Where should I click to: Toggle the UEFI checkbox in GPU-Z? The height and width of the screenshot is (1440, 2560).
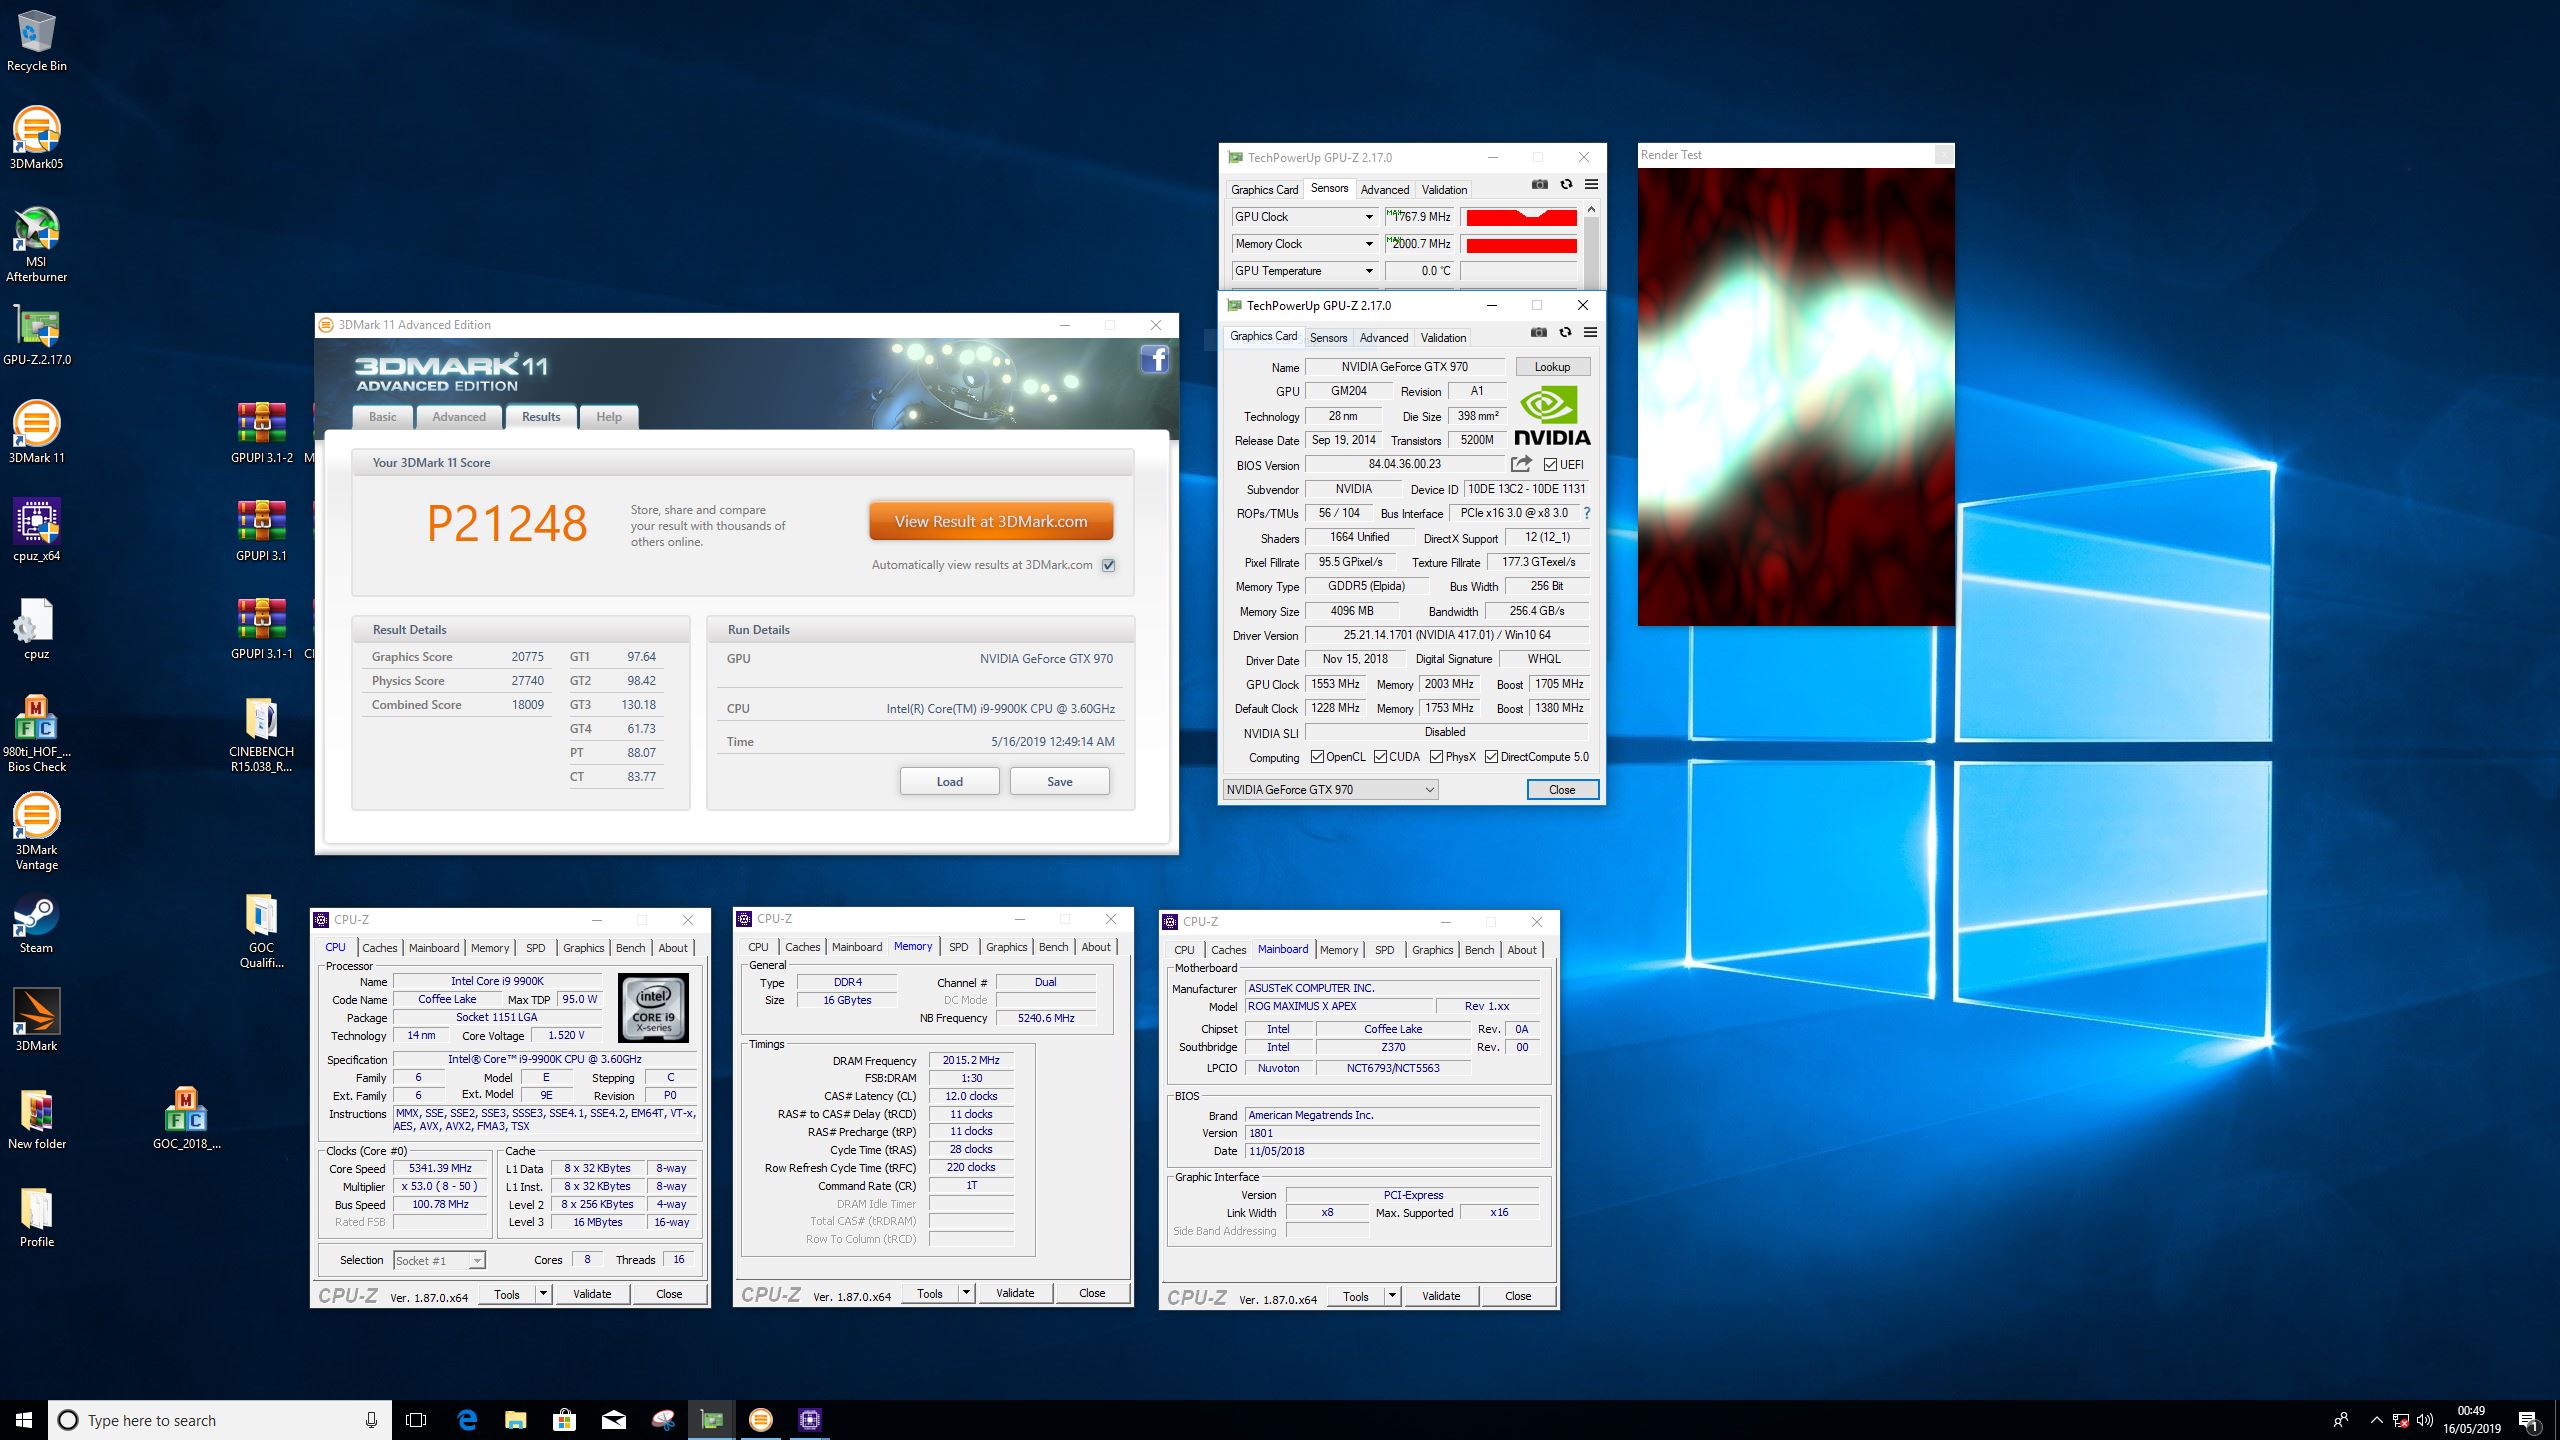point(1550,464)
